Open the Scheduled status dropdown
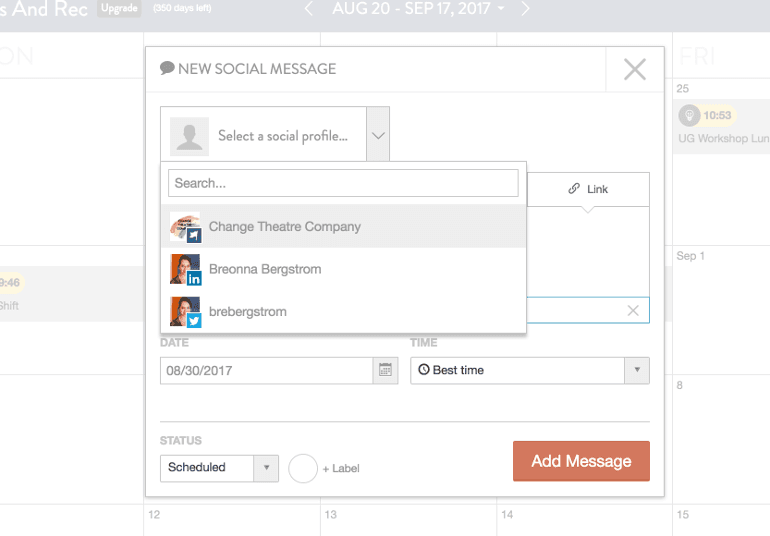 point(219,467)
